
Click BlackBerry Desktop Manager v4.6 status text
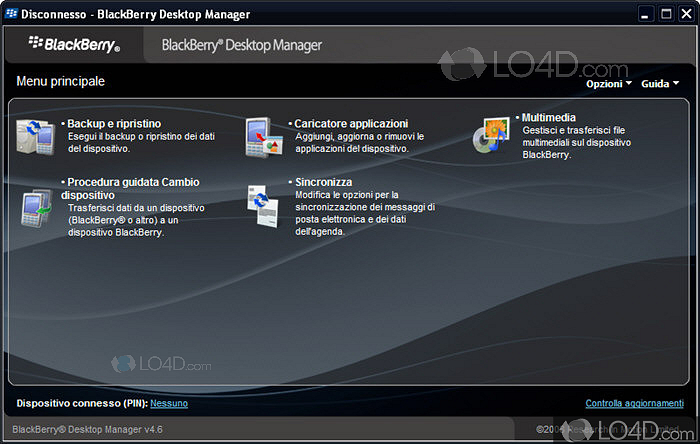tap(88, 429)
